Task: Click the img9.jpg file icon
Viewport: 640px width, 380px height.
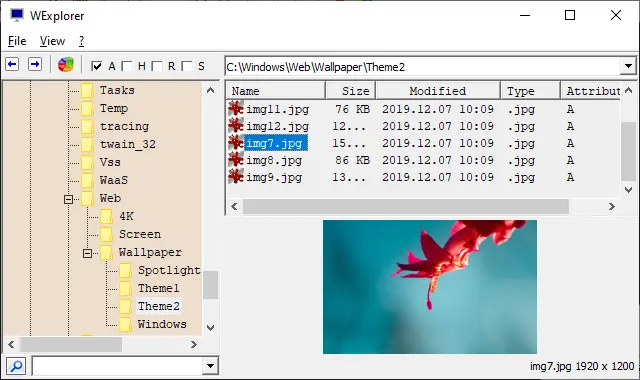Action: point(236,177)
